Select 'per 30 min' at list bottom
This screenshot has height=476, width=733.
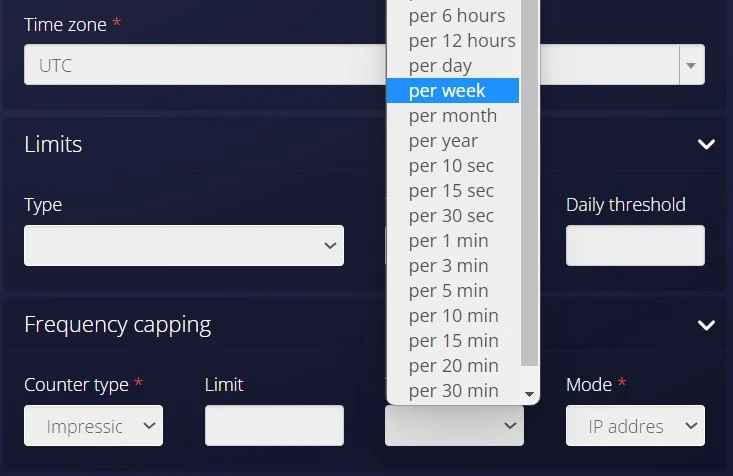tap(453, 391)
